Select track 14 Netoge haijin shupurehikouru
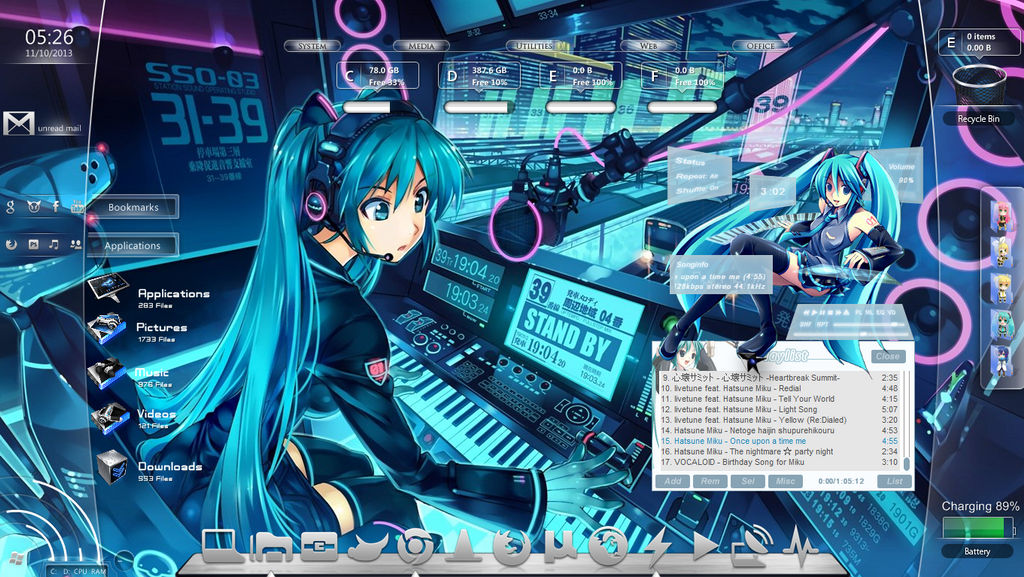Viewport: 1024px width, 577px height. [x=778, y=430]
